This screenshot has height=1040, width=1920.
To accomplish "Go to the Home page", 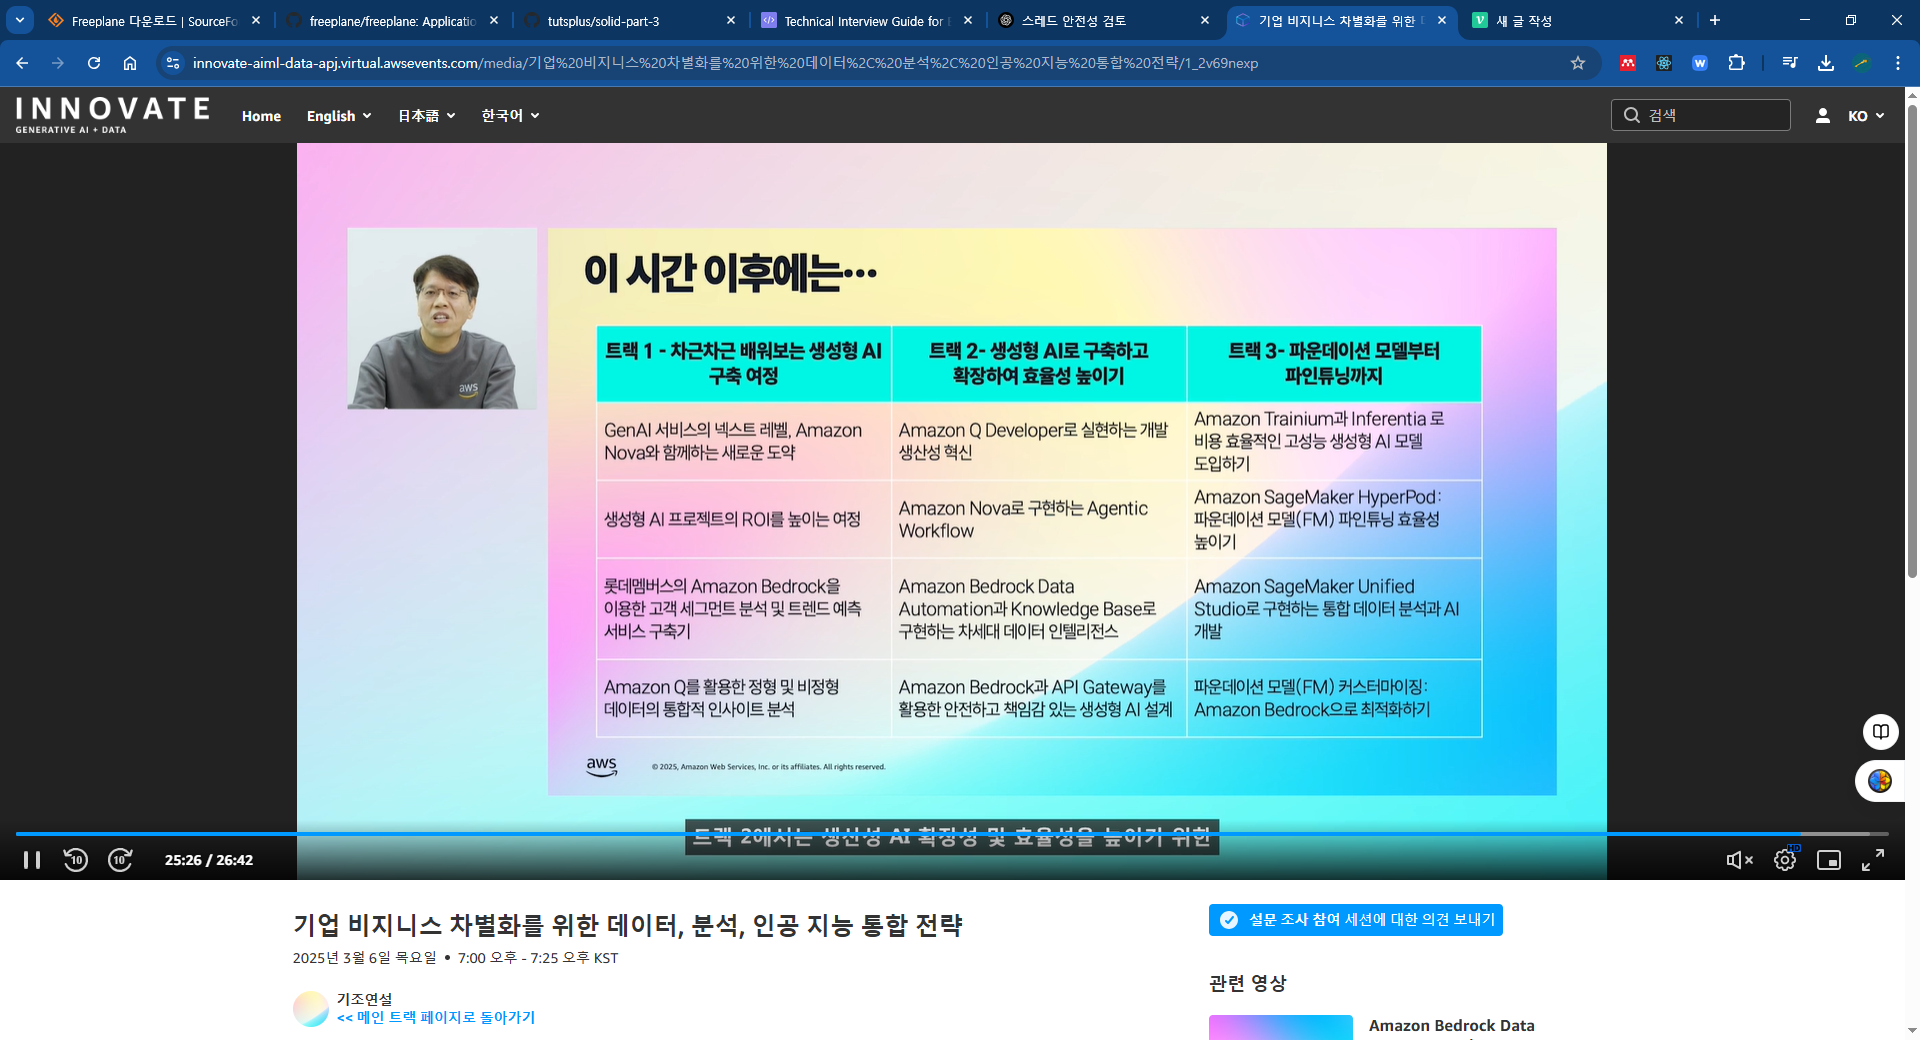I will pyautogui.click(x=261, y=116).
